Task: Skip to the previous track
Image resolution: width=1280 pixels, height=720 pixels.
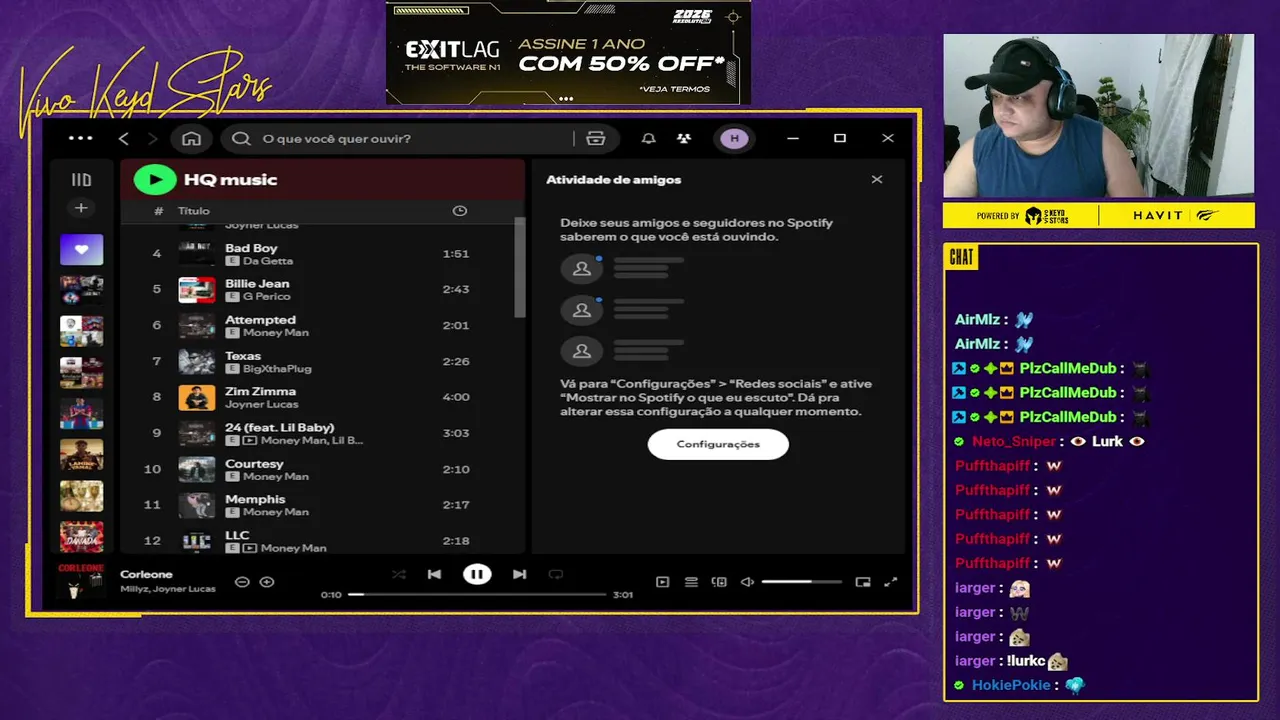Action: click(434, 574)
